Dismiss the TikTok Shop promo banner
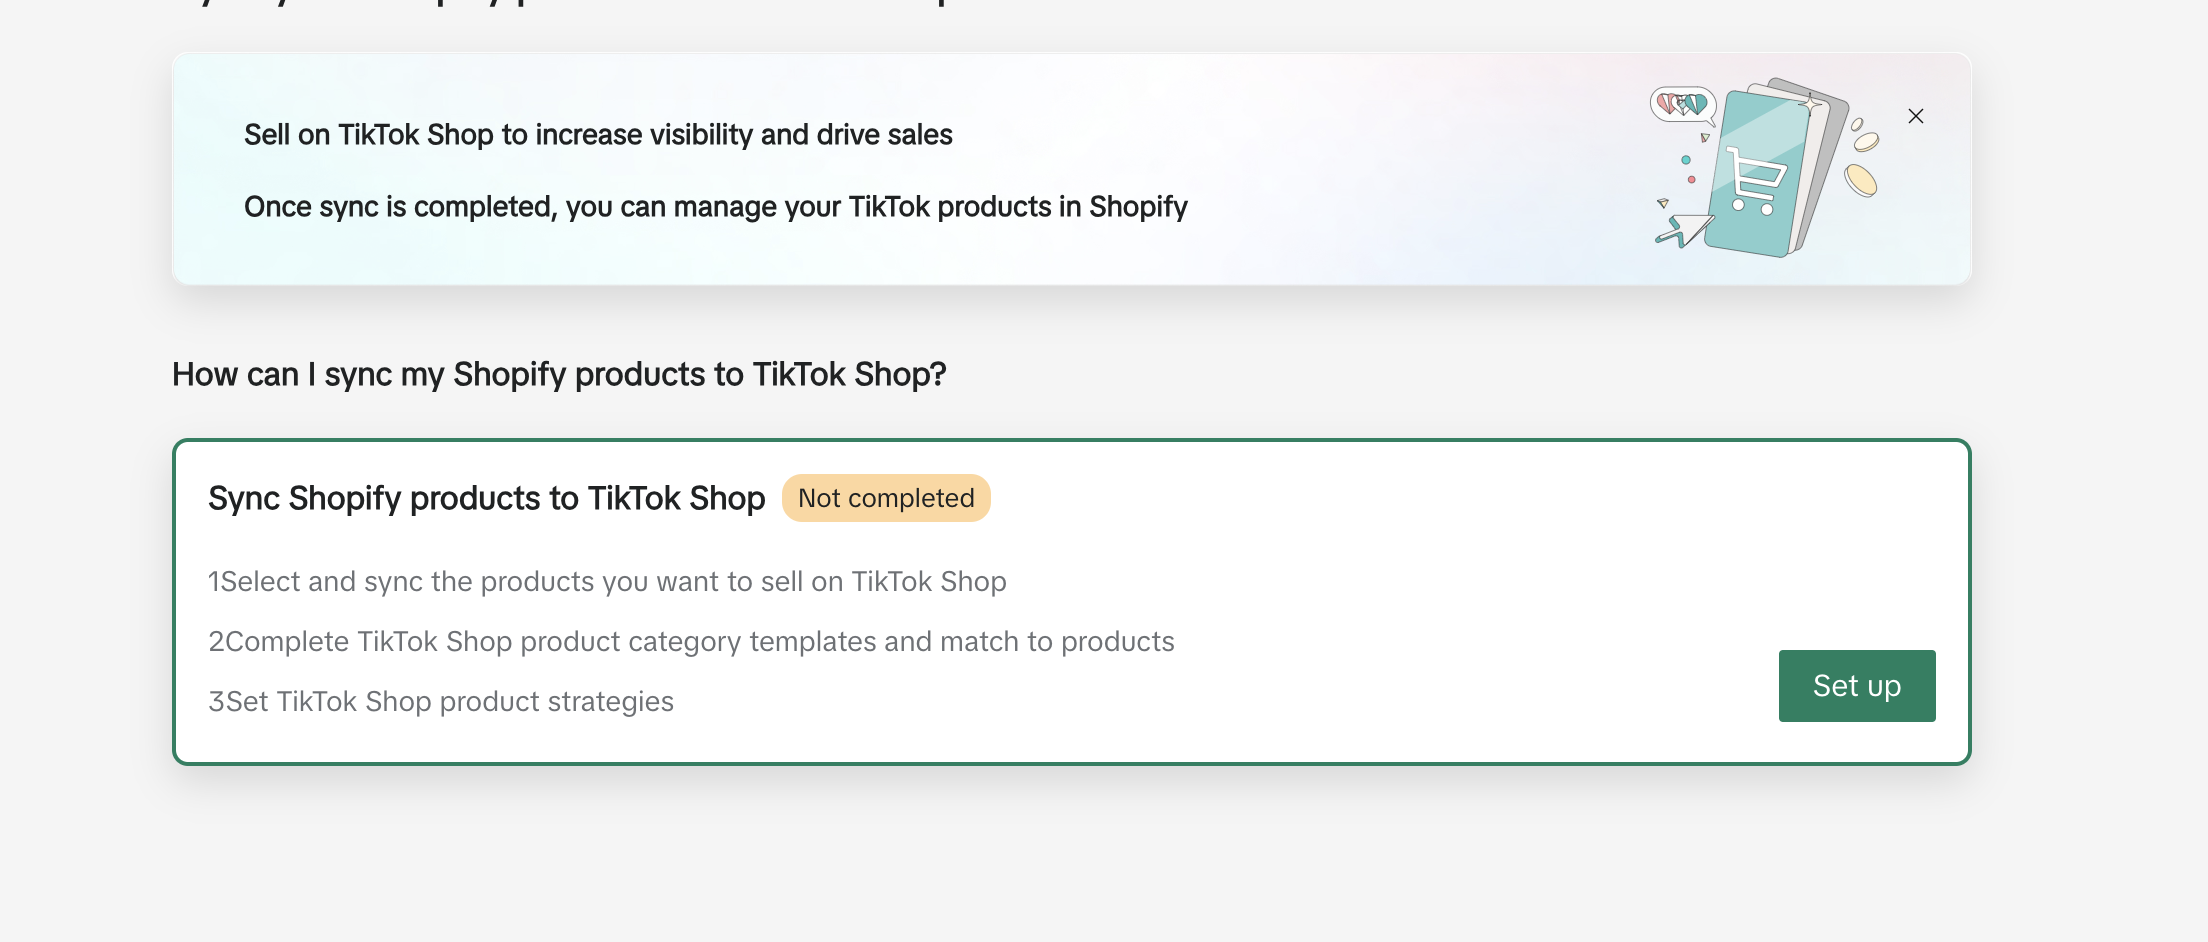The height and width of the screenshot is (942, 2208). (x=1915, y=116)
